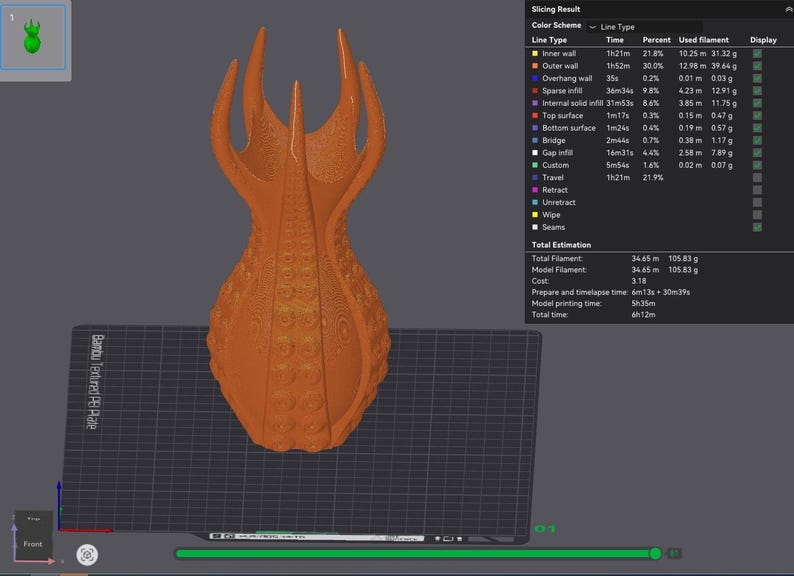Toggle Outer wall display checkbox

point(757,66)
